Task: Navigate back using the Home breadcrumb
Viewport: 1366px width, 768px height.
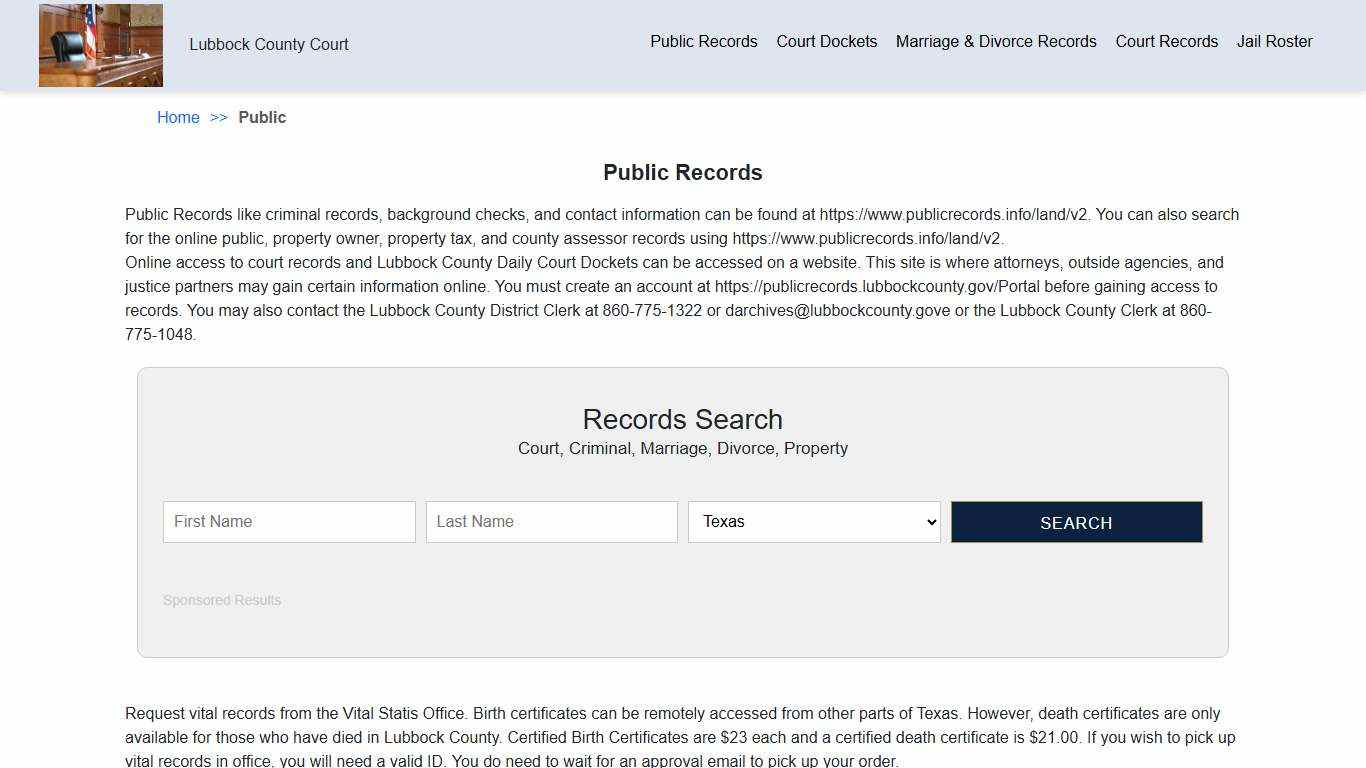Action: coord(178,117)
